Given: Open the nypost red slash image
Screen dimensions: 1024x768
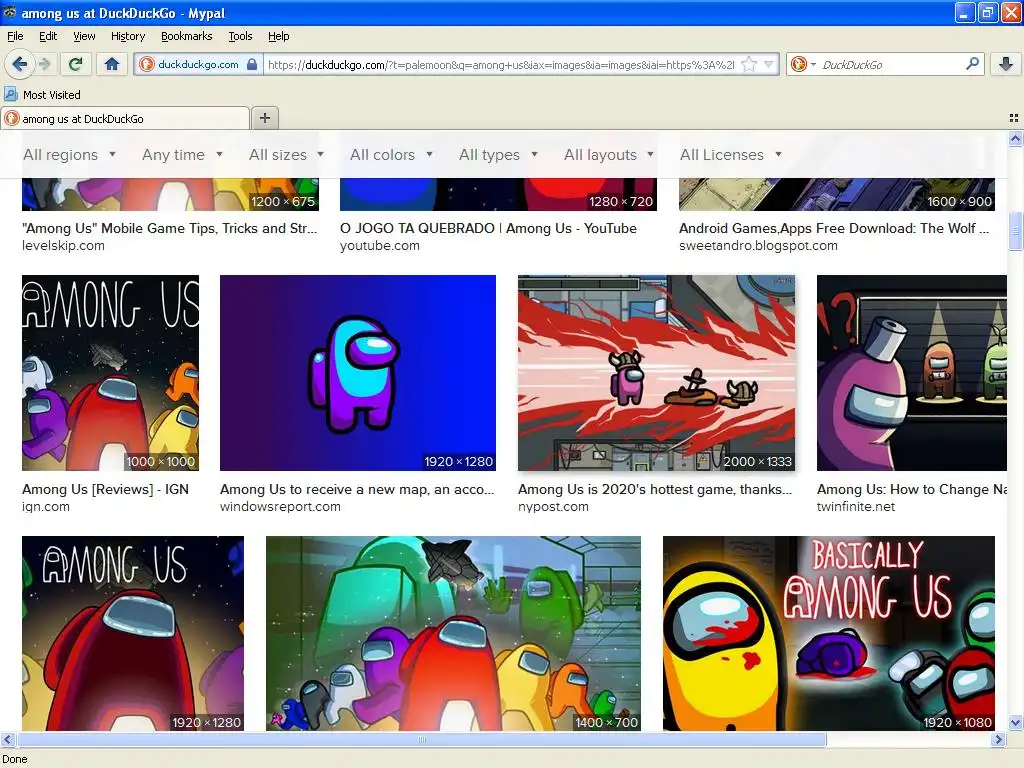Looking at the screenshot, I should (656, 373).
